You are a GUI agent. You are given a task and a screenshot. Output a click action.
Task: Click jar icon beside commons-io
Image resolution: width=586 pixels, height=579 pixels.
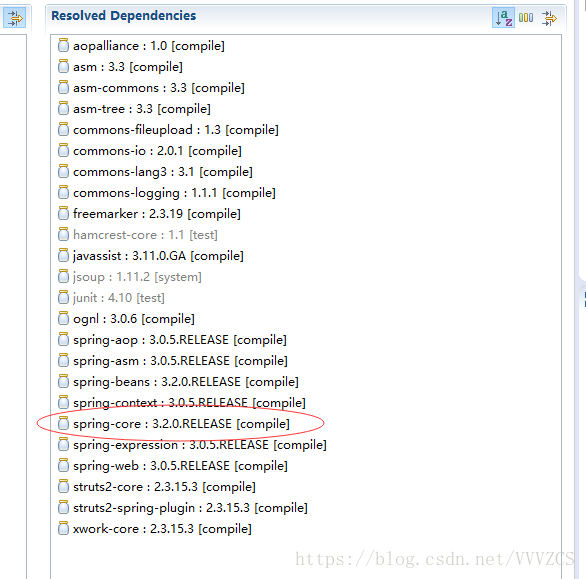click(64, 150)
